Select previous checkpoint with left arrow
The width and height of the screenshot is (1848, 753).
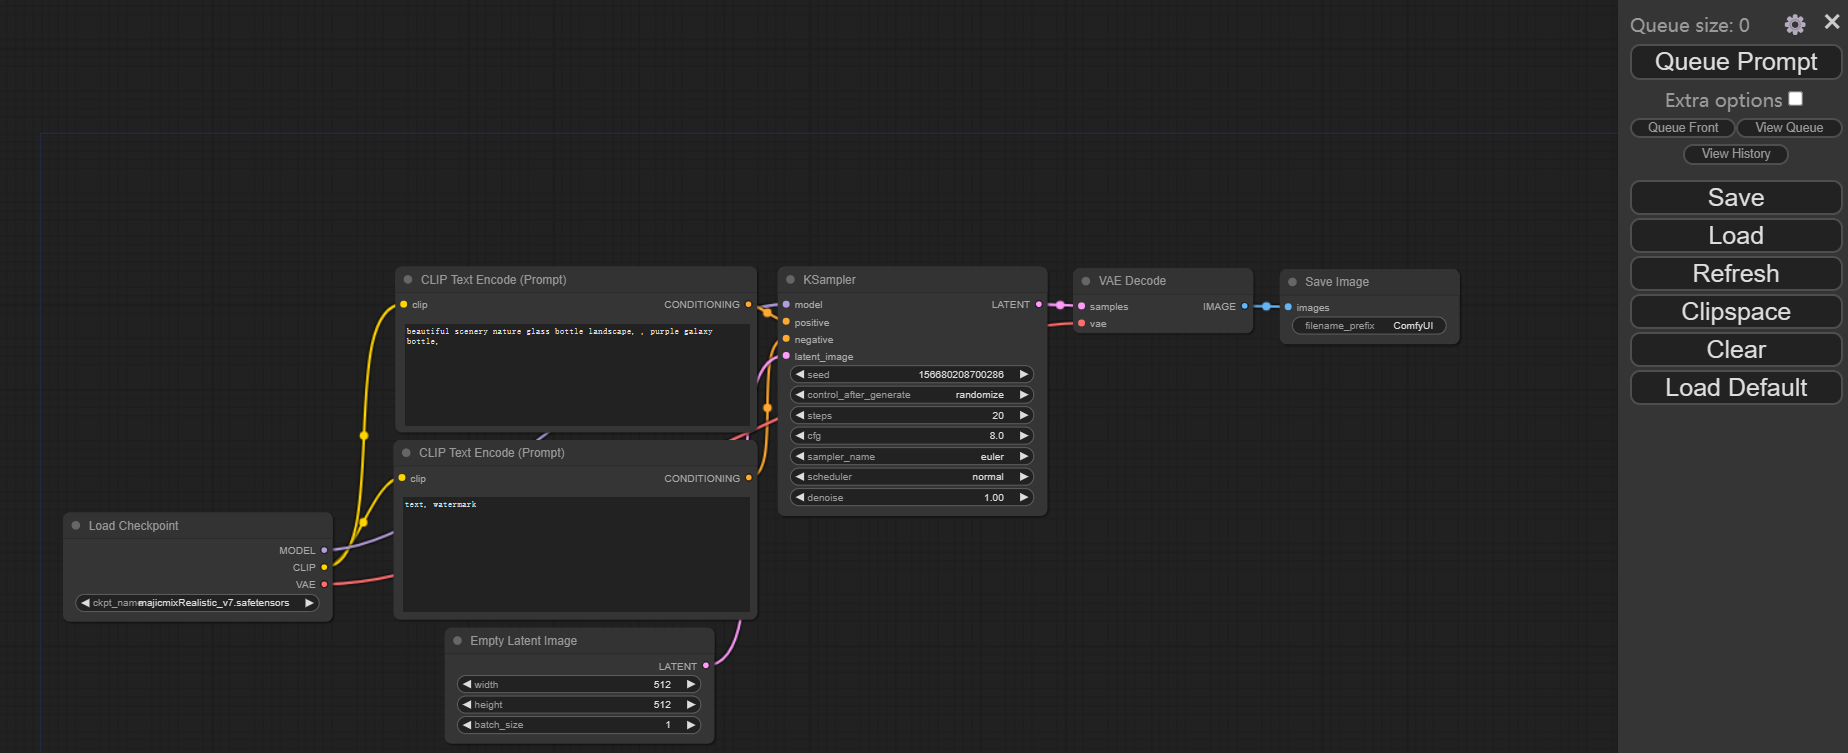(x=86, y=603)
